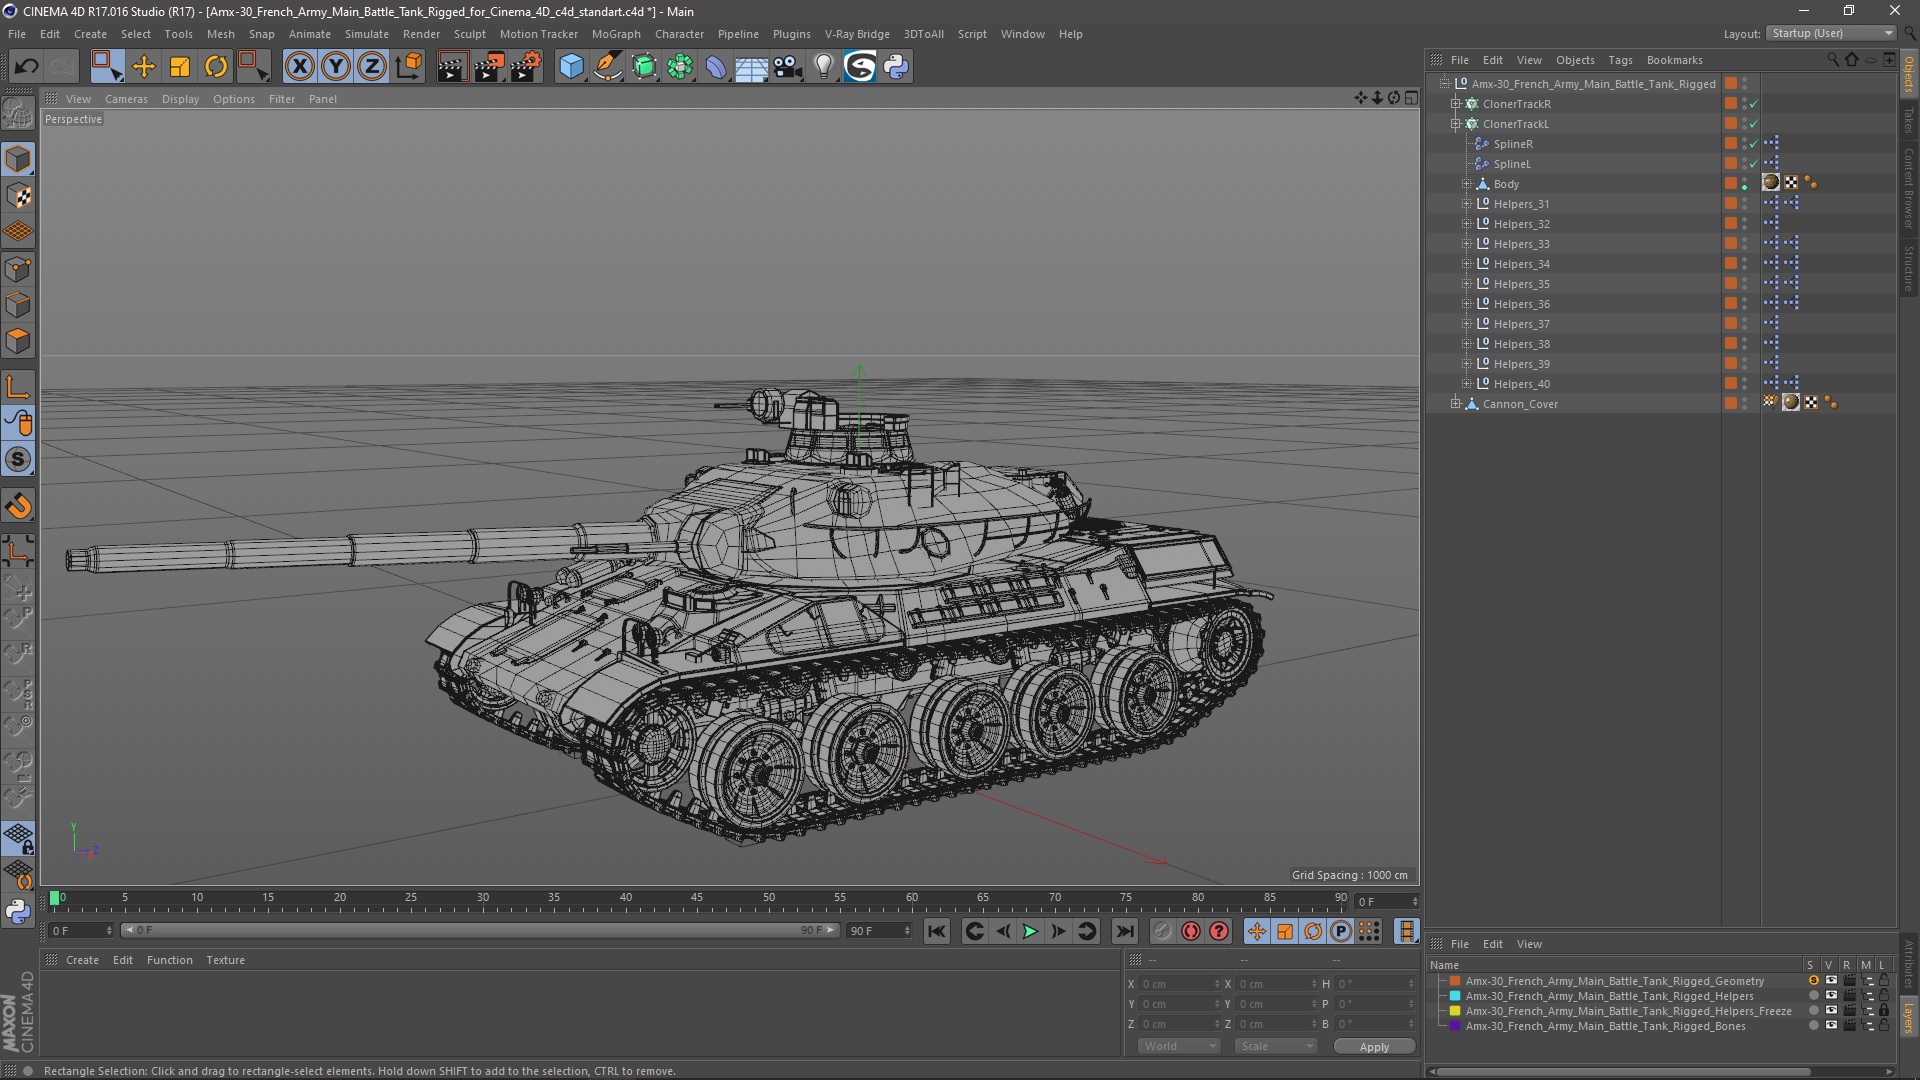The image size is (1920, 1080).
Task: Toggle visibility of Geometry layer
Action: pos(1831,981)
